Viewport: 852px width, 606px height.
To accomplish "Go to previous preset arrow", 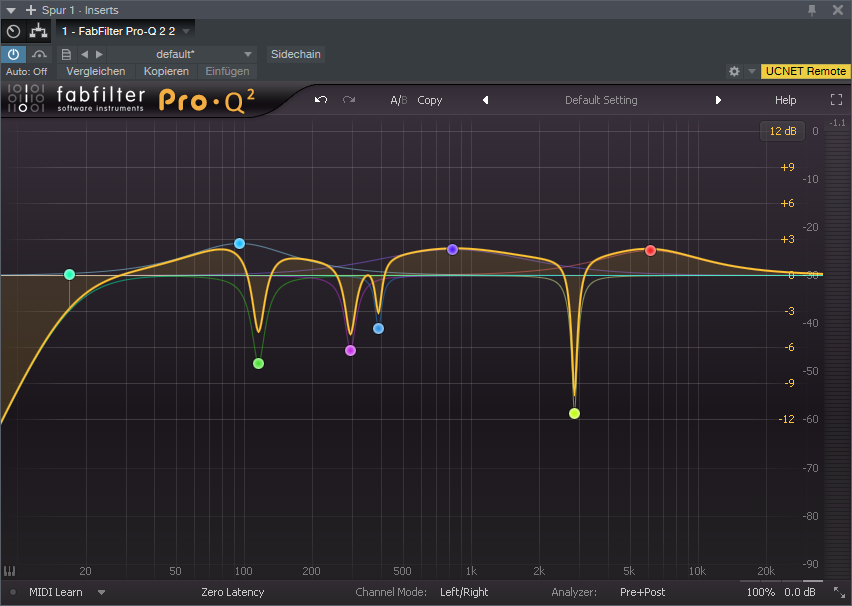I will 486,100.
